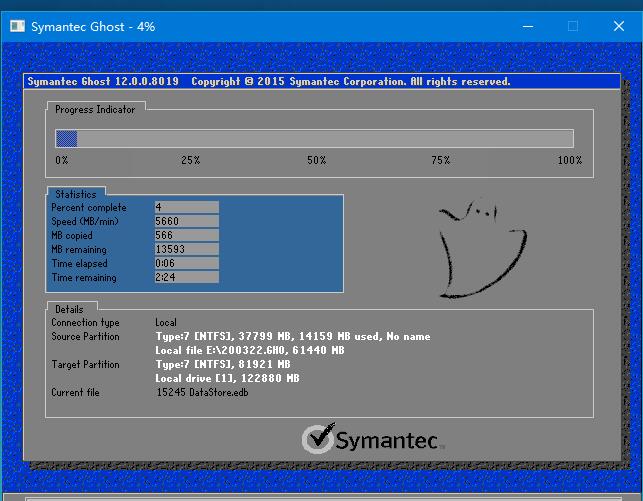This screenshot has height=501, width=643.
Task: Click the 50% progress scale label
Action: tap(317, 160)
